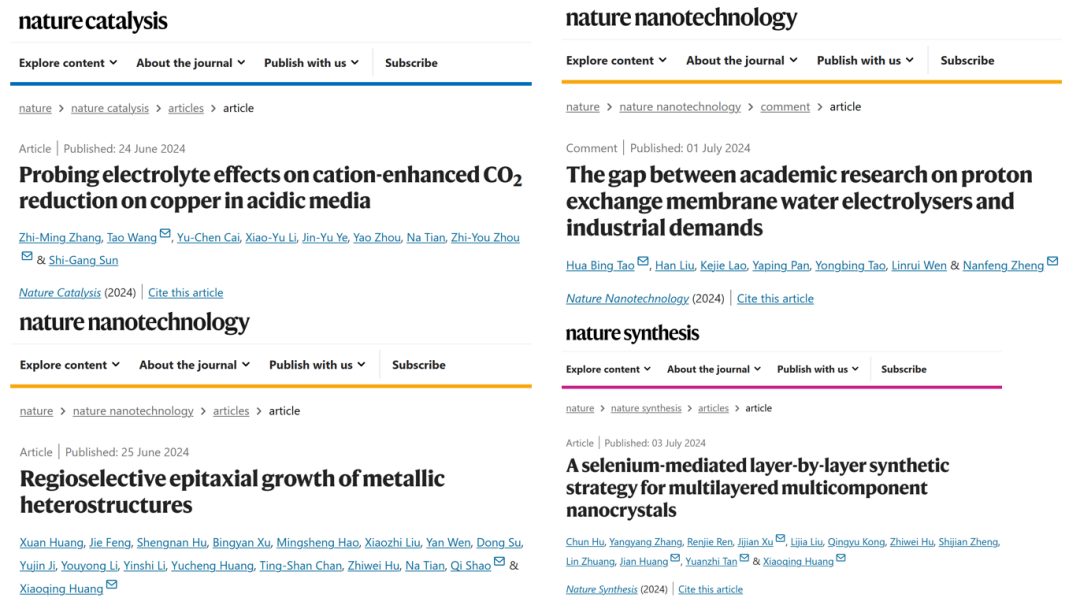Image resolution: width=1080 pixels, height=609 pixels.
Task: Click the email envelope icon beside Tao Wang
Action: (x=165, y=234)
